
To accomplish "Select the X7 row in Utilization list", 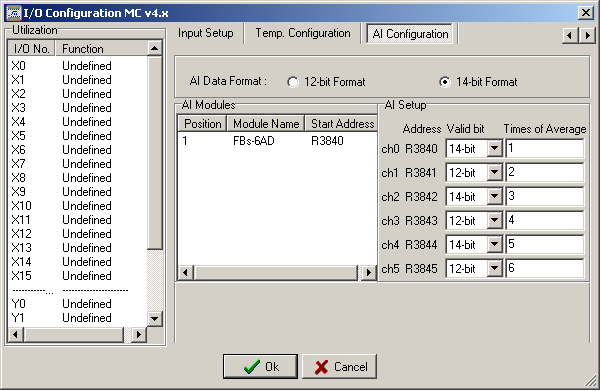I will [77, 164].
